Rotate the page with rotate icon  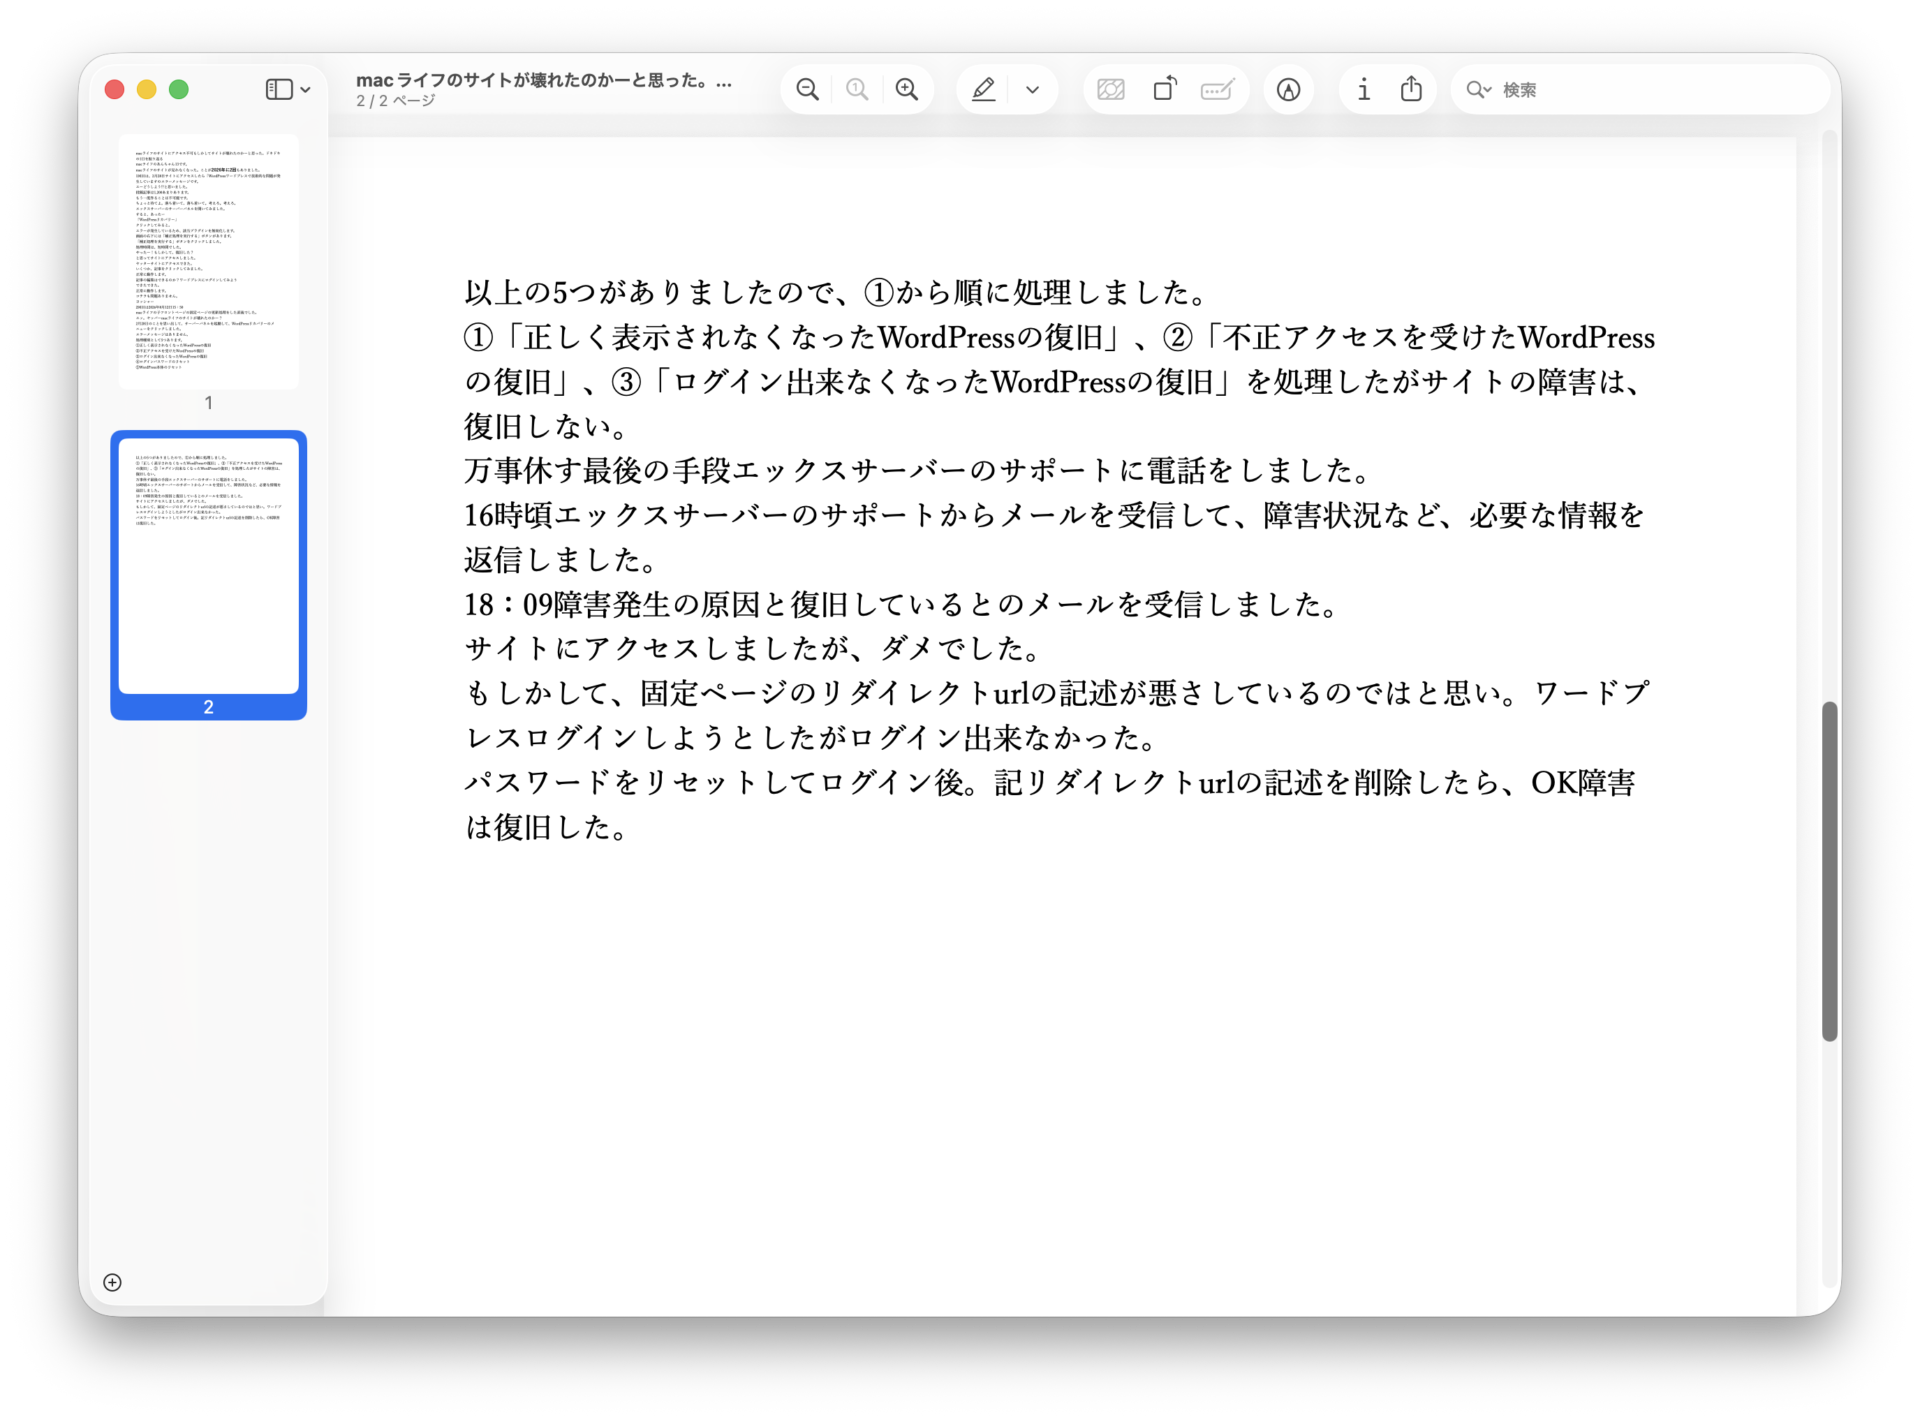(1165, 90)
